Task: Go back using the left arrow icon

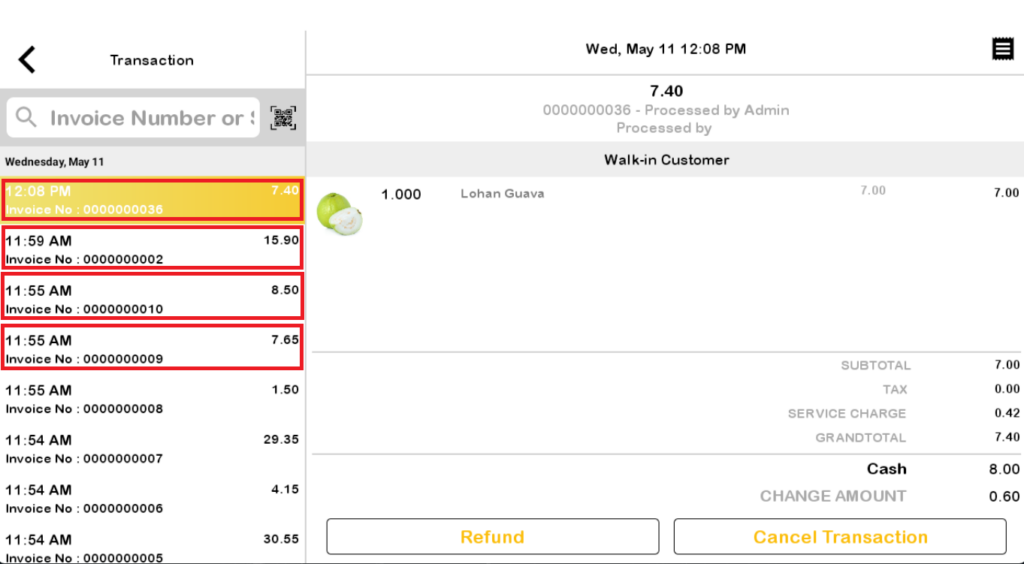Action: pyautogui.click(x=27, y=59)
